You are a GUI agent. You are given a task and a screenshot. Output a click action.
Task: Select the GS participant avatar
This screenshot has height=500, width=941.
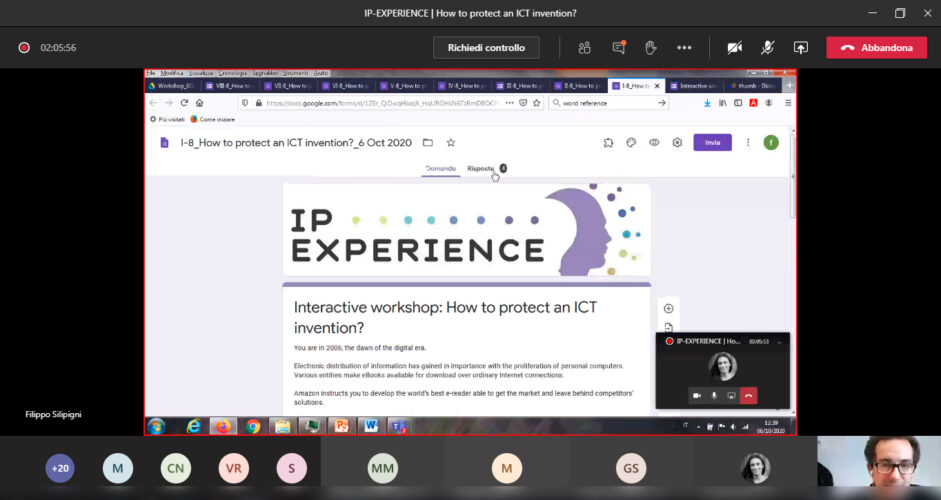click(x=631, y=468)
